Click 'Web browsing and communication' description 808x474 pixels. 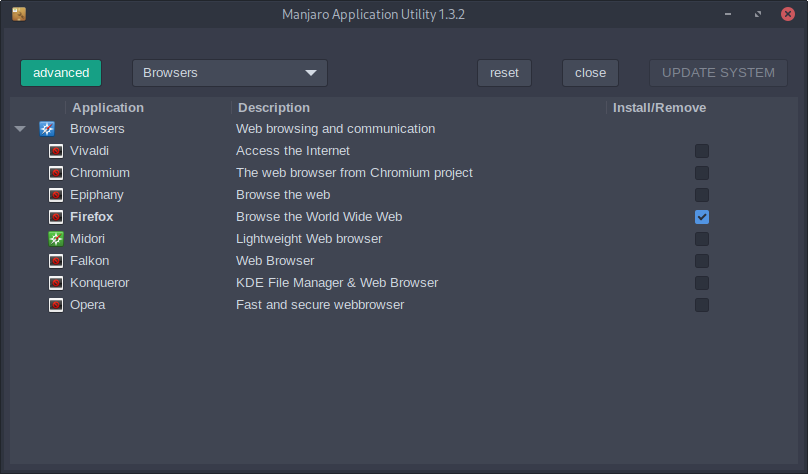[335, 129]
